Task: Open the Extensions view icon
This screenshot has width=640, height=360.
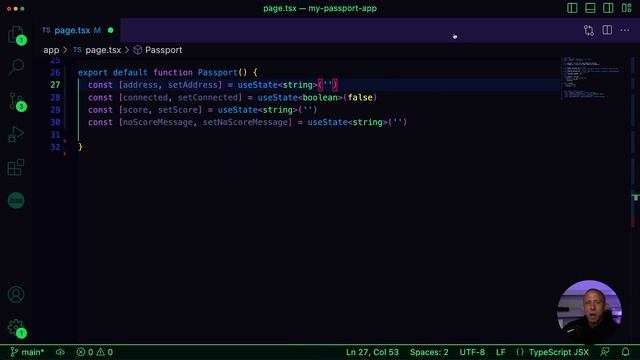Action: pos(16,167)
